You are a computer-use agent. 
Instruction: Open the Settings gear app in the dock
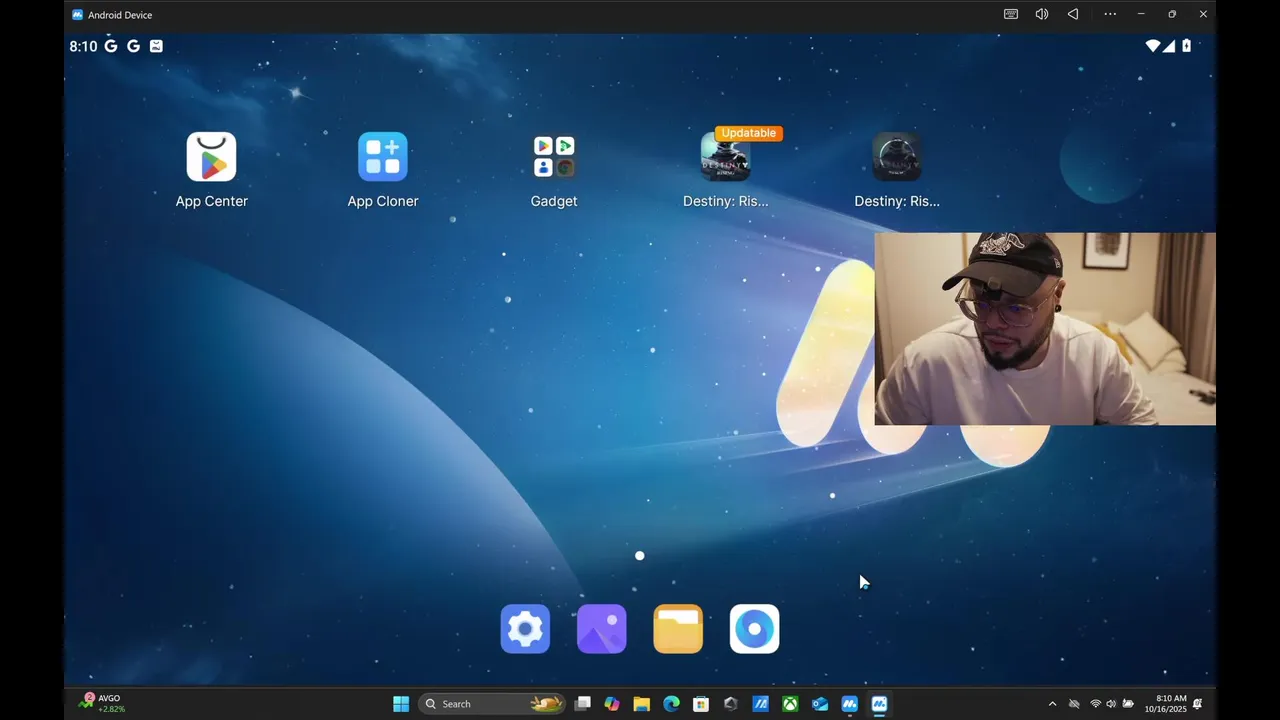pos(525,629)
